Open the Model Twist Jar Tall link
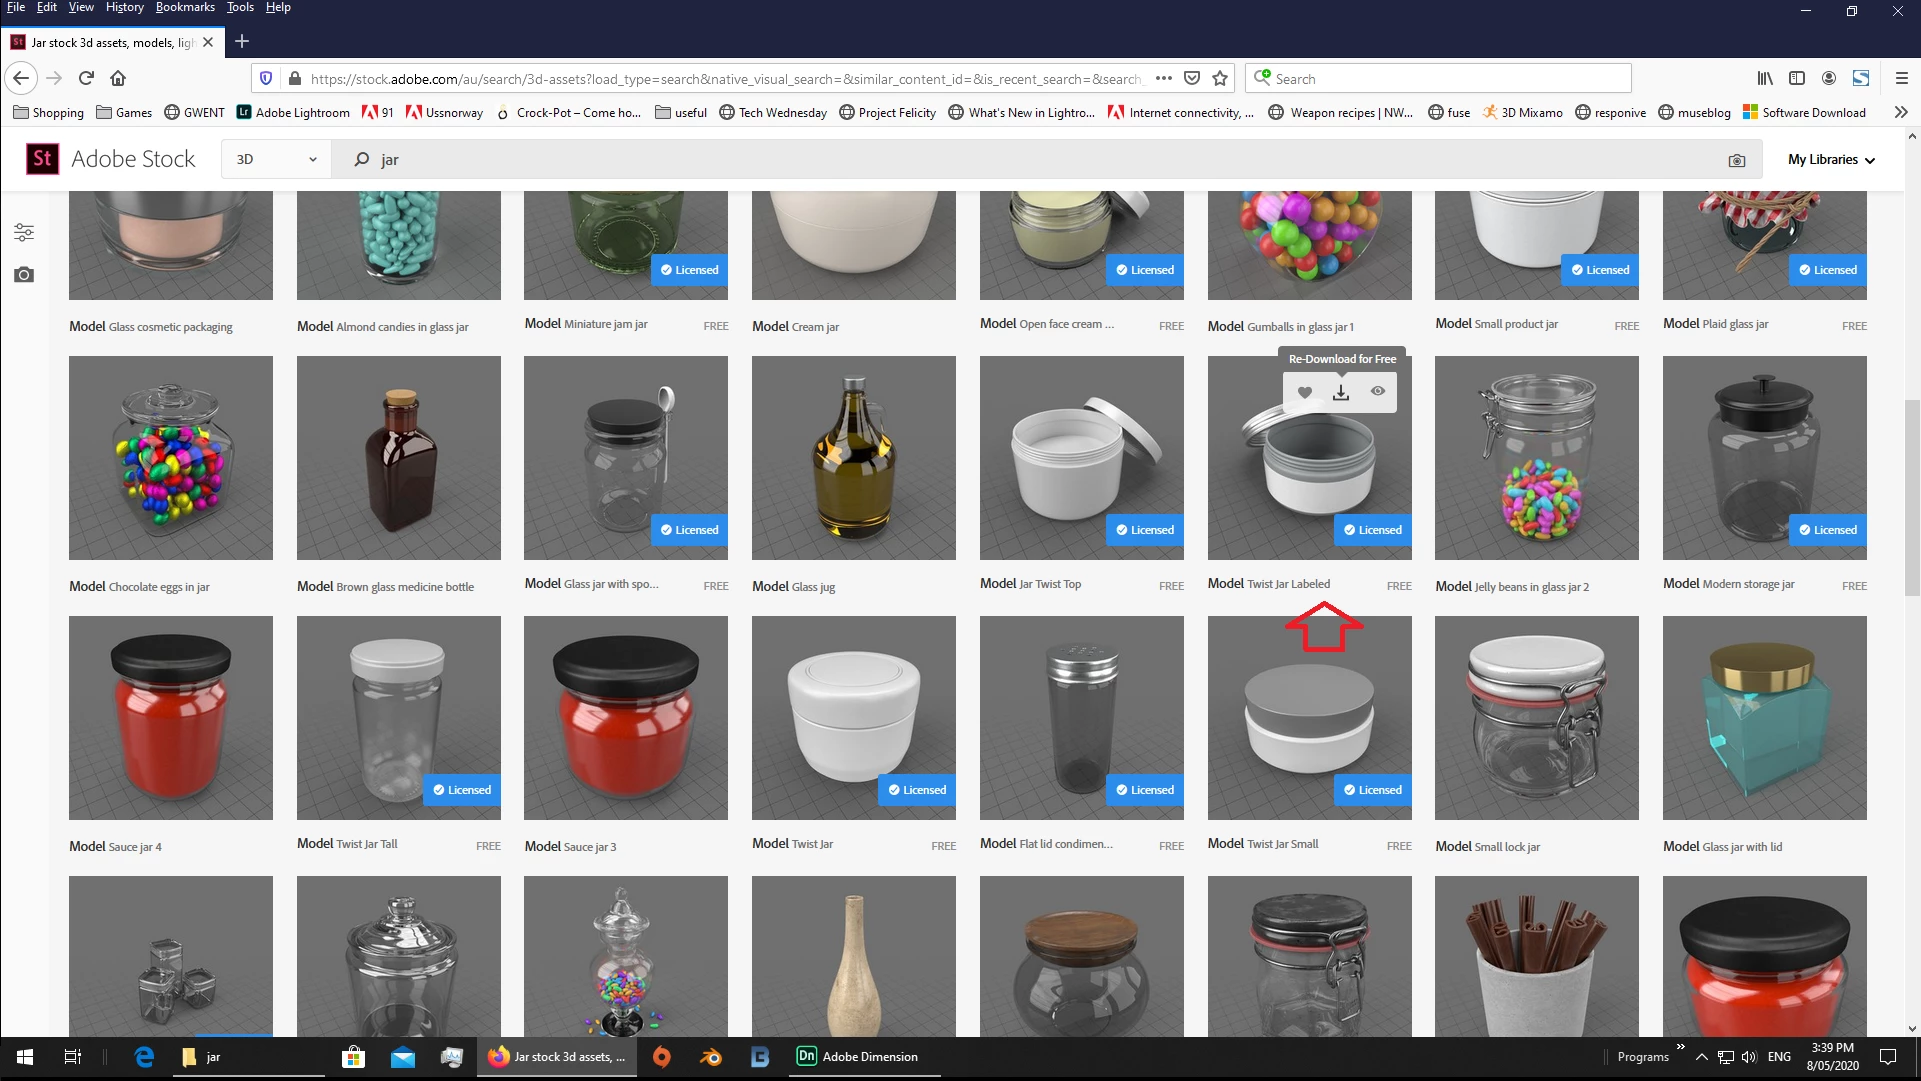Viewport: 1921px width, 1081px height. tap(347, 844)
